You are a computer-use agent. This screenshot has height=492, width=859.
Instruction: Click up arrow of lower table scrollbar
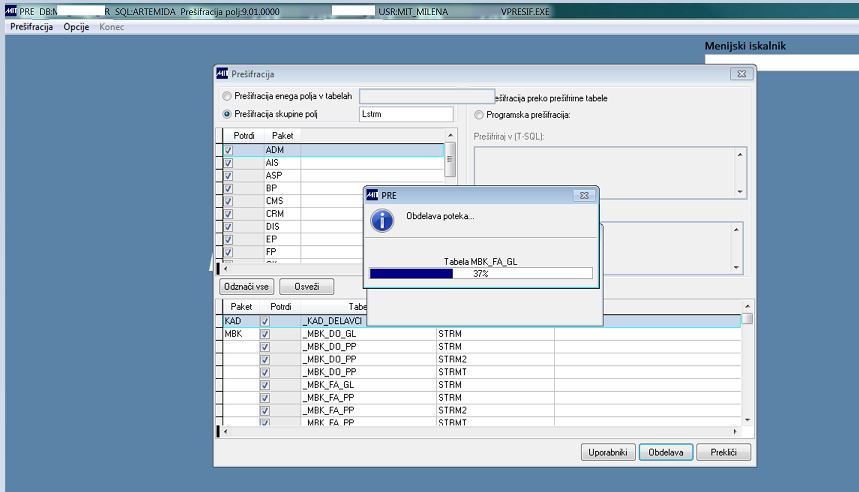click(x=747, y=306)
